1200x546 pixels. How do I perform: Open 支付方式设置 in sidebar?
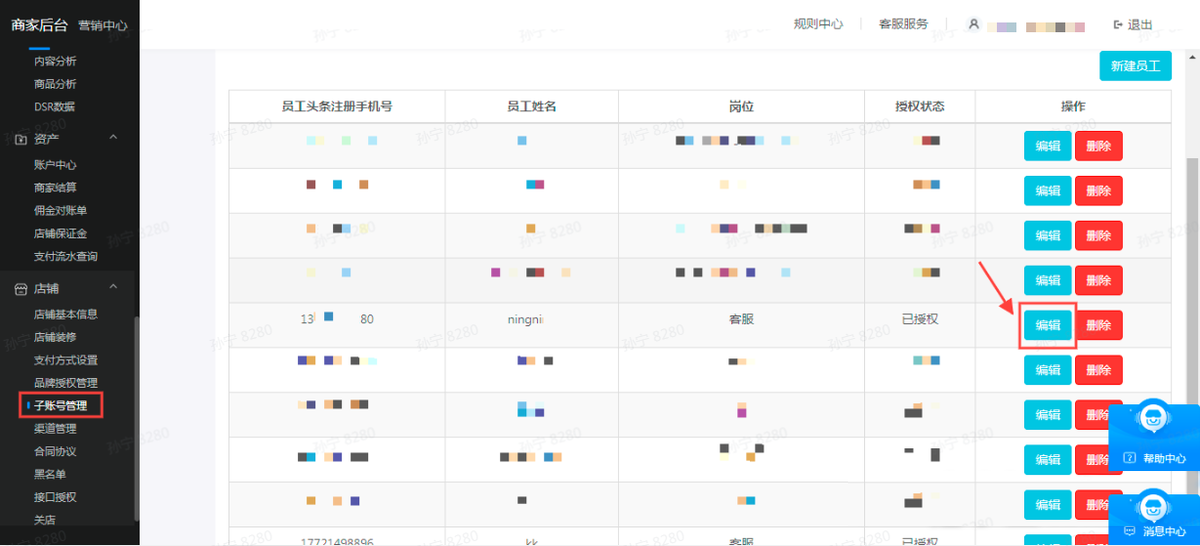coord(65,360)
